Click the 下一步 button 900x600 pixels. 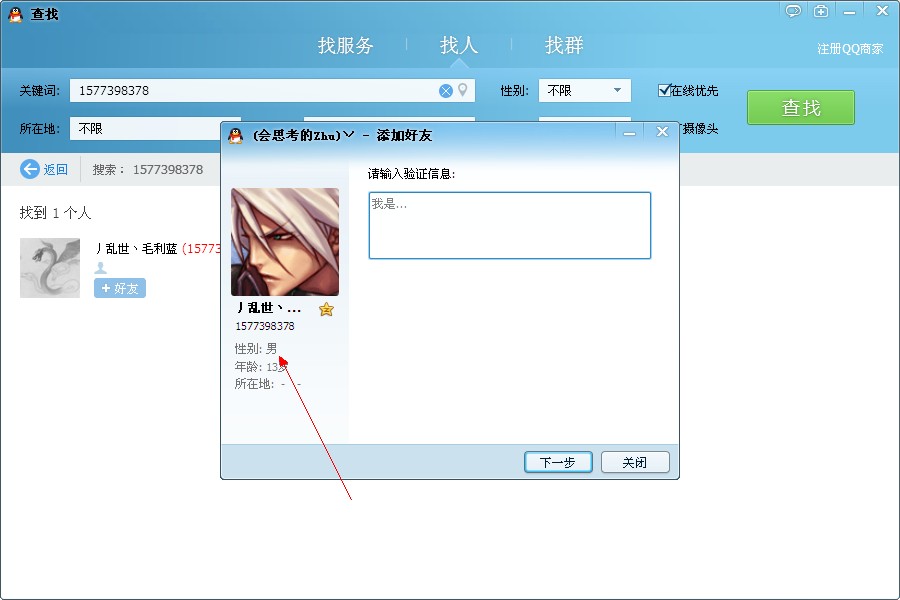pos(558,463)
